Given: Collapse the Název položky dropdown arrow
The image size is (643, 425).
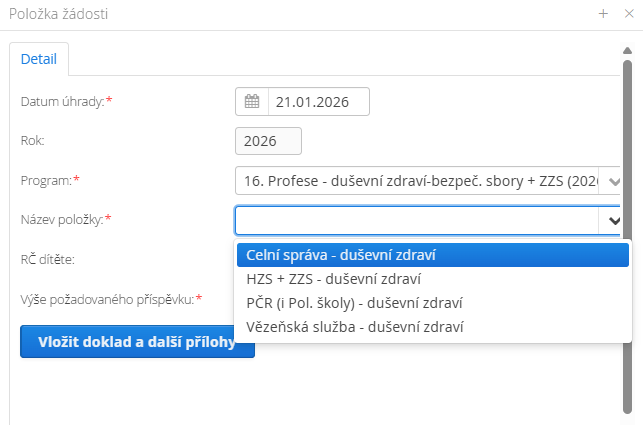Looking at the screenshot, I should coord(613,221).
